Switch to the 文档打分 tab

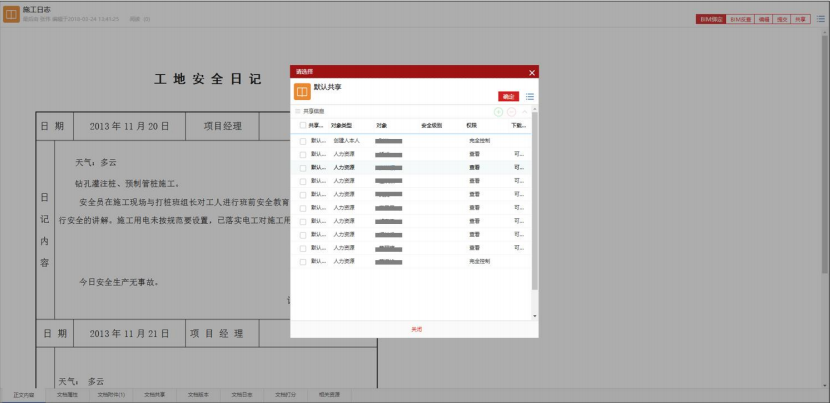285,395
